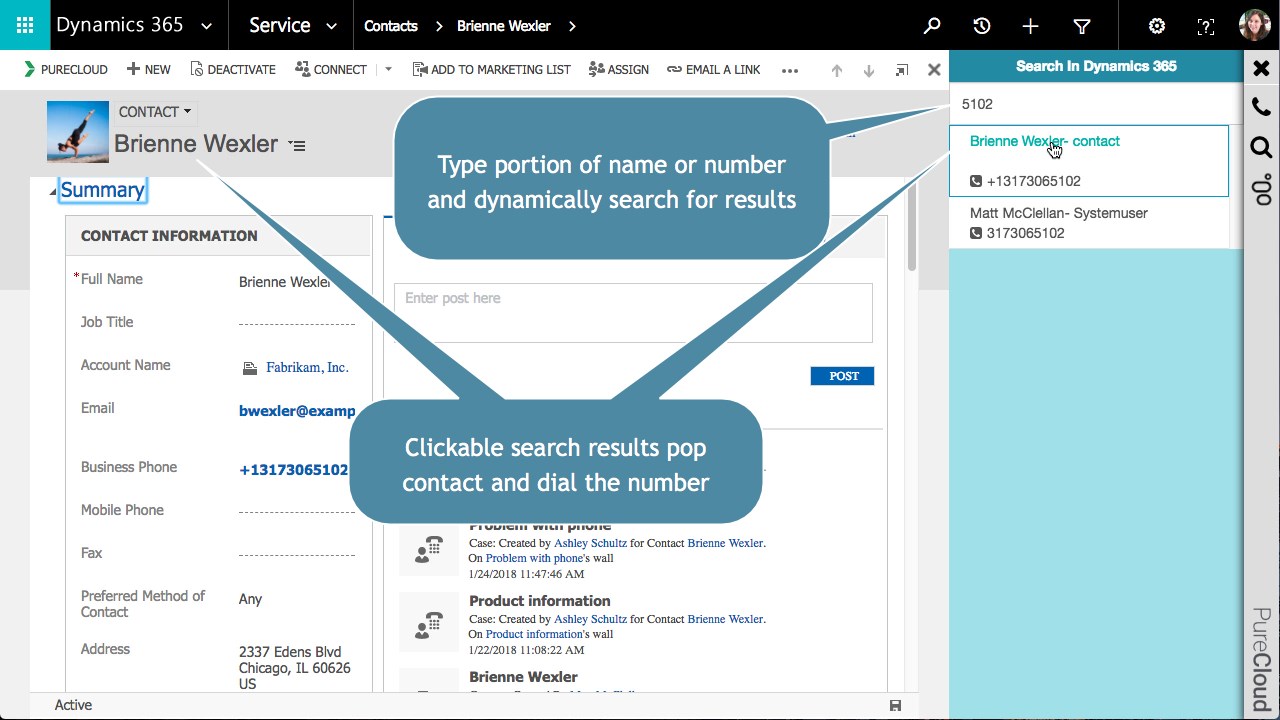Collapse the Summary section
Screen dimensions: 1280x720
tap(53, 191)
